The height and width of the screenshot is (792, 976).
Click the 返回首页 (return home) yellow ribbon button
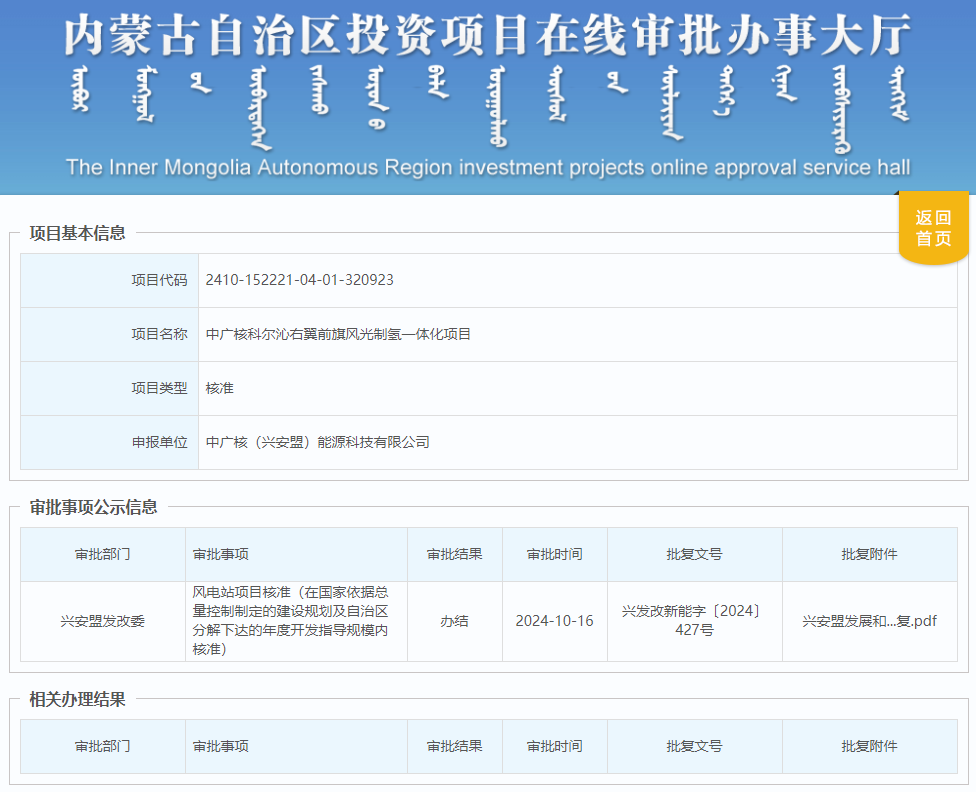pos(932,227)
